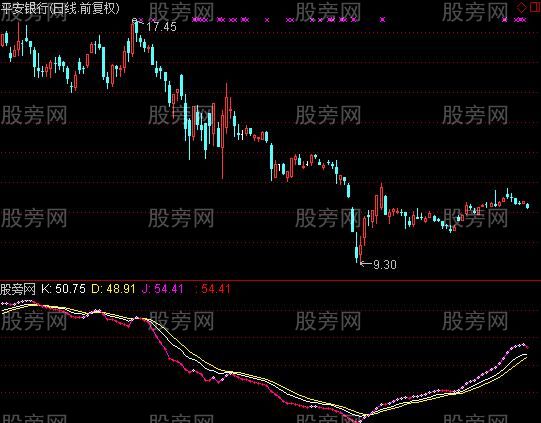Click the 股旁网 indicator name label
The height and width of the screenshot is (423, 541).
[x=18, y=289]
